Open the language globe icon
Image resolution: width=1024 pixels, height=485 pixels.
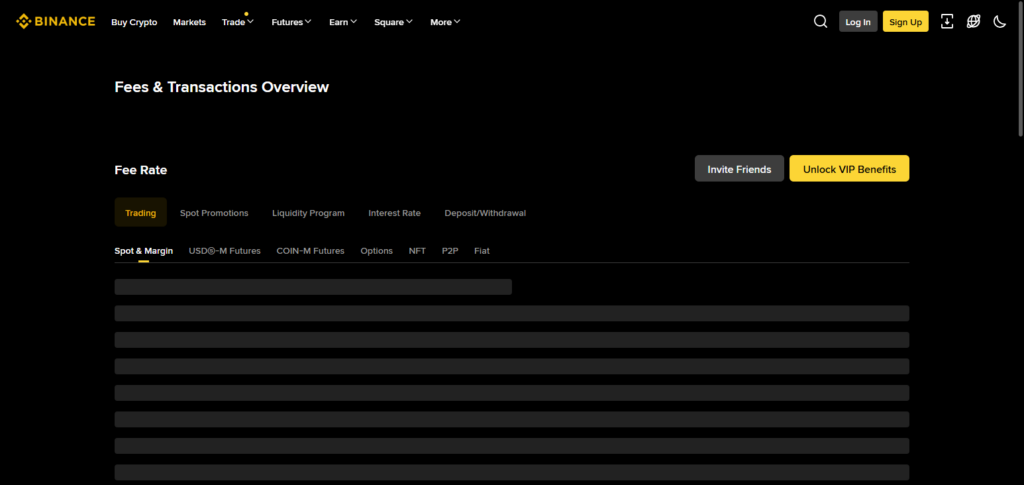click(973, 21)
